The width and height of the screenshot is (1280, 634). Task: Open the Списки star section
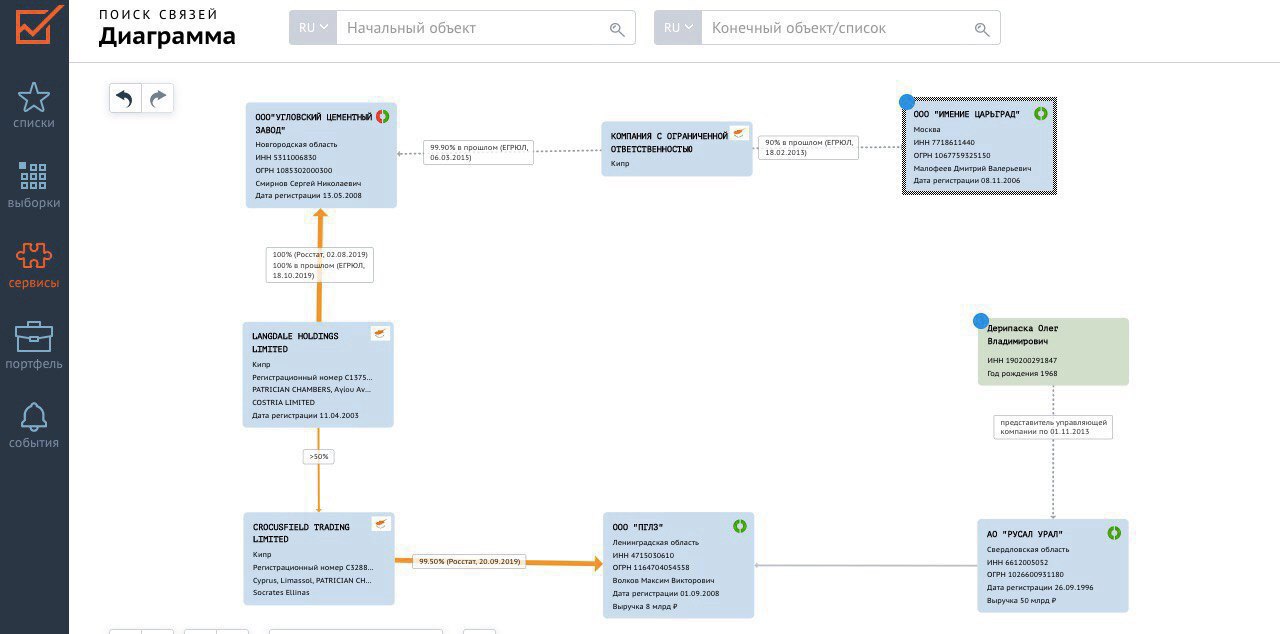click(x=34, y=106)
